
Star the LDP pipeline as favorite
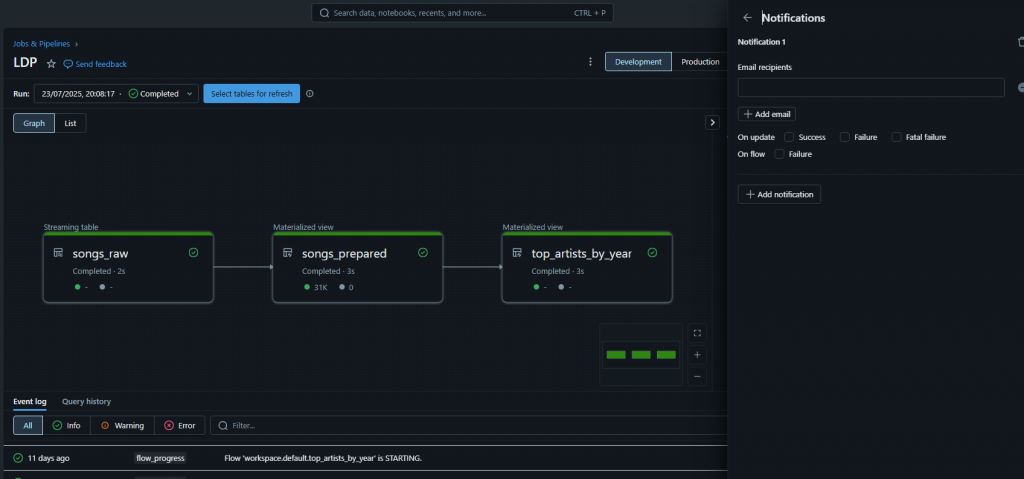(x=51, y=63)
